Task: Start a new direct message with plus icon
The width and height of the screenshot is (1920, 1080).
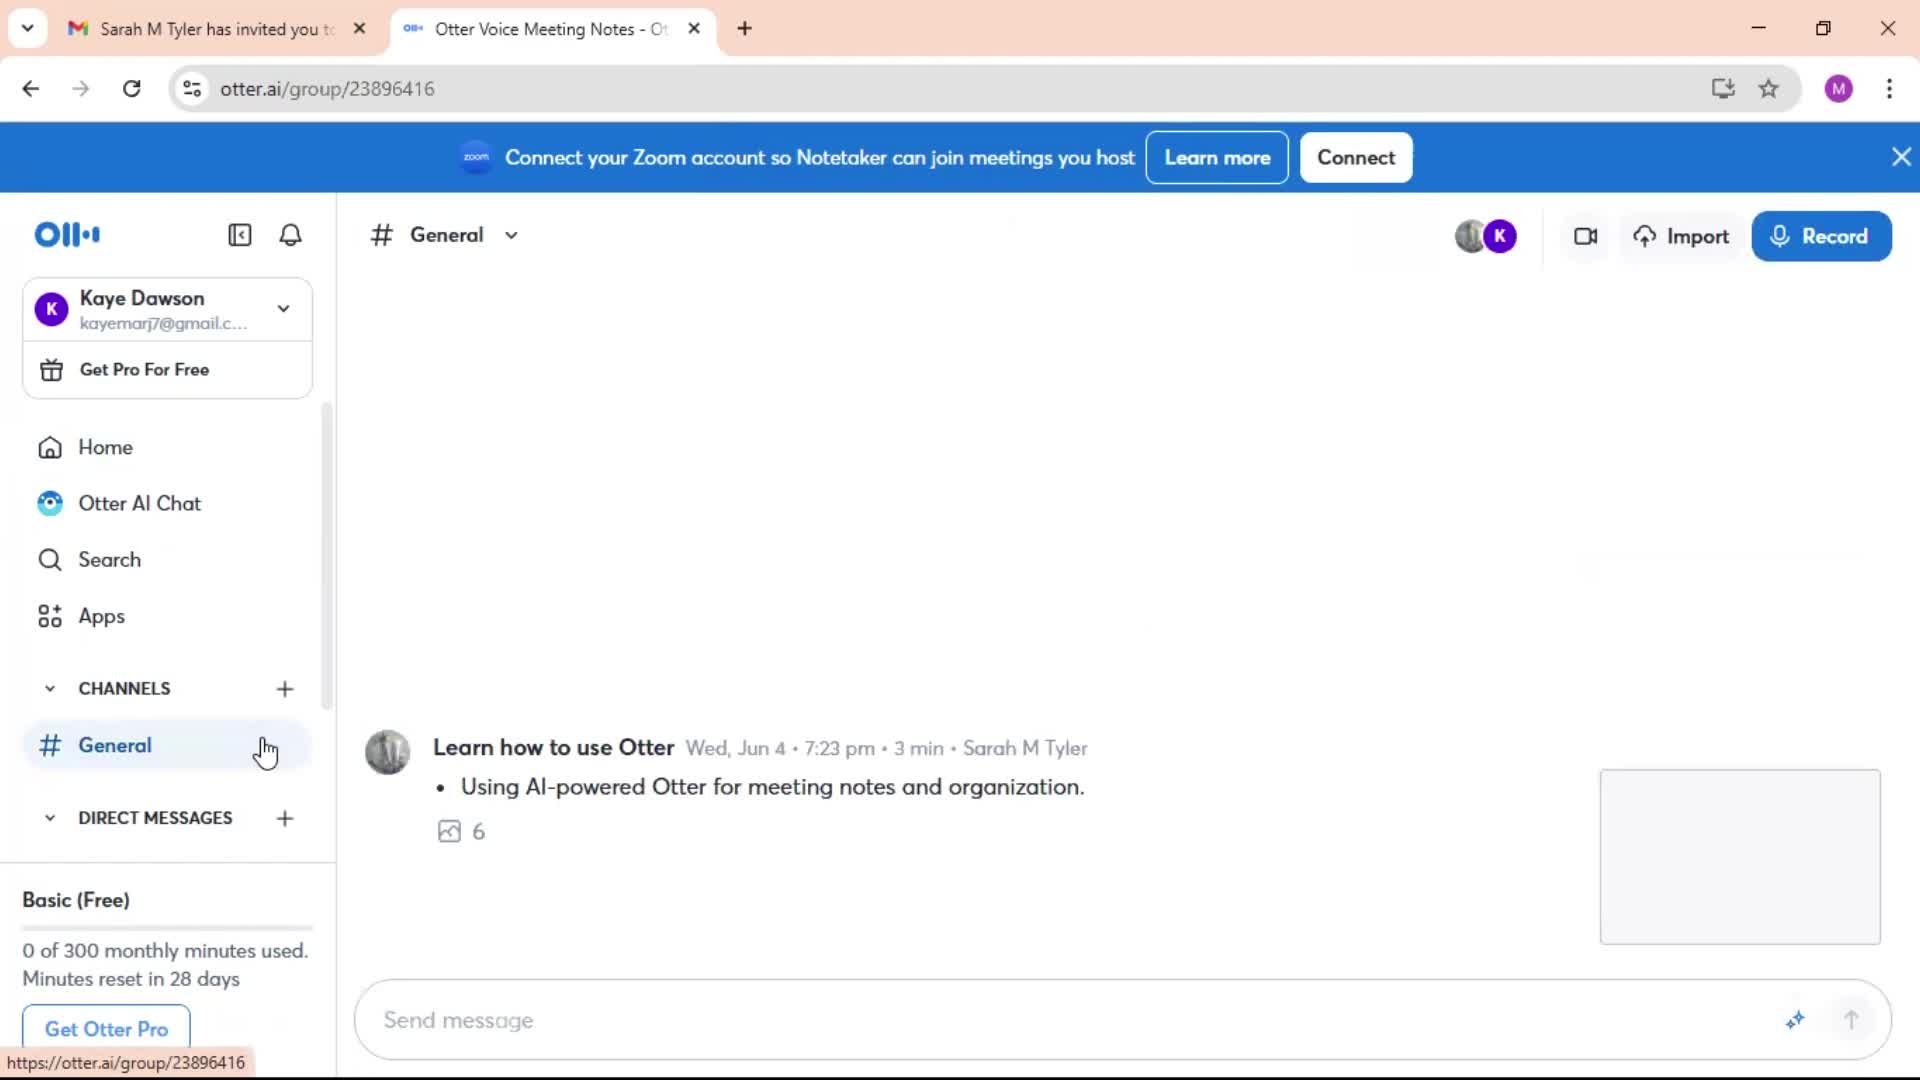Action: pyautogui.click(x=285, y=818)
